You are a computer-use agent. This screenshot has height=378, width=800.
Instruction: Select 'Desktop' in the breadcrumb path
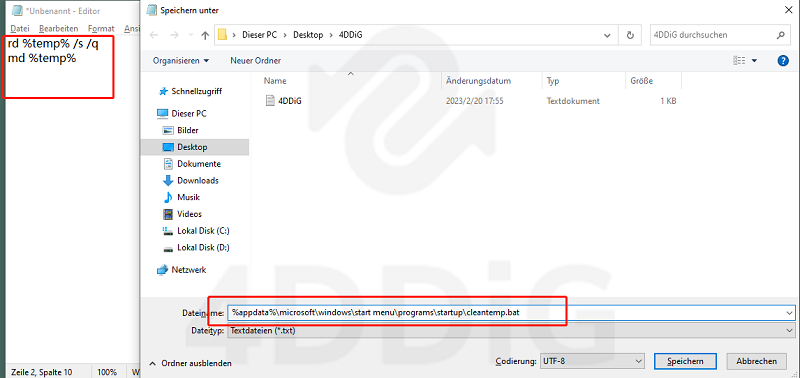[x=308, y=35]
